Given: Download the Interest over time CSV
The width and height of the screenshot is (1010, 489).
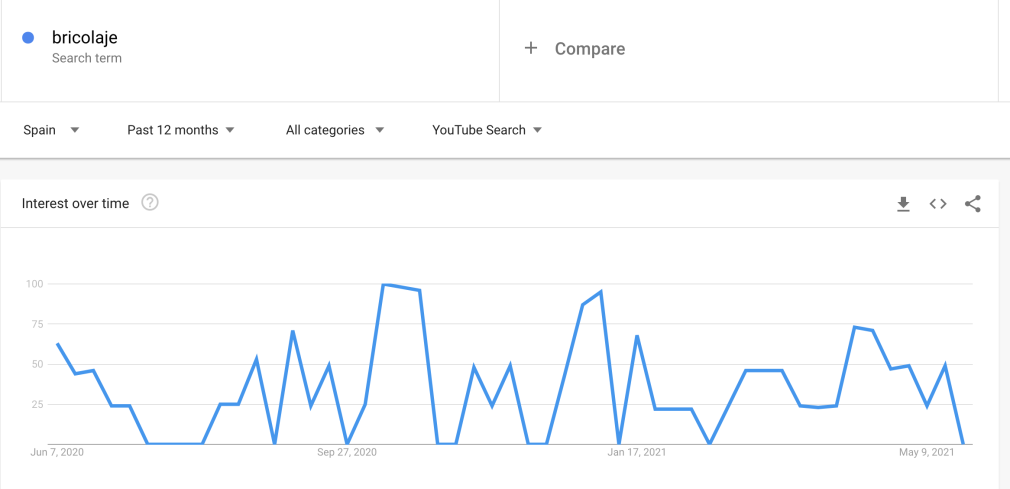Looking at the screenshot, I should click(903, 204).
